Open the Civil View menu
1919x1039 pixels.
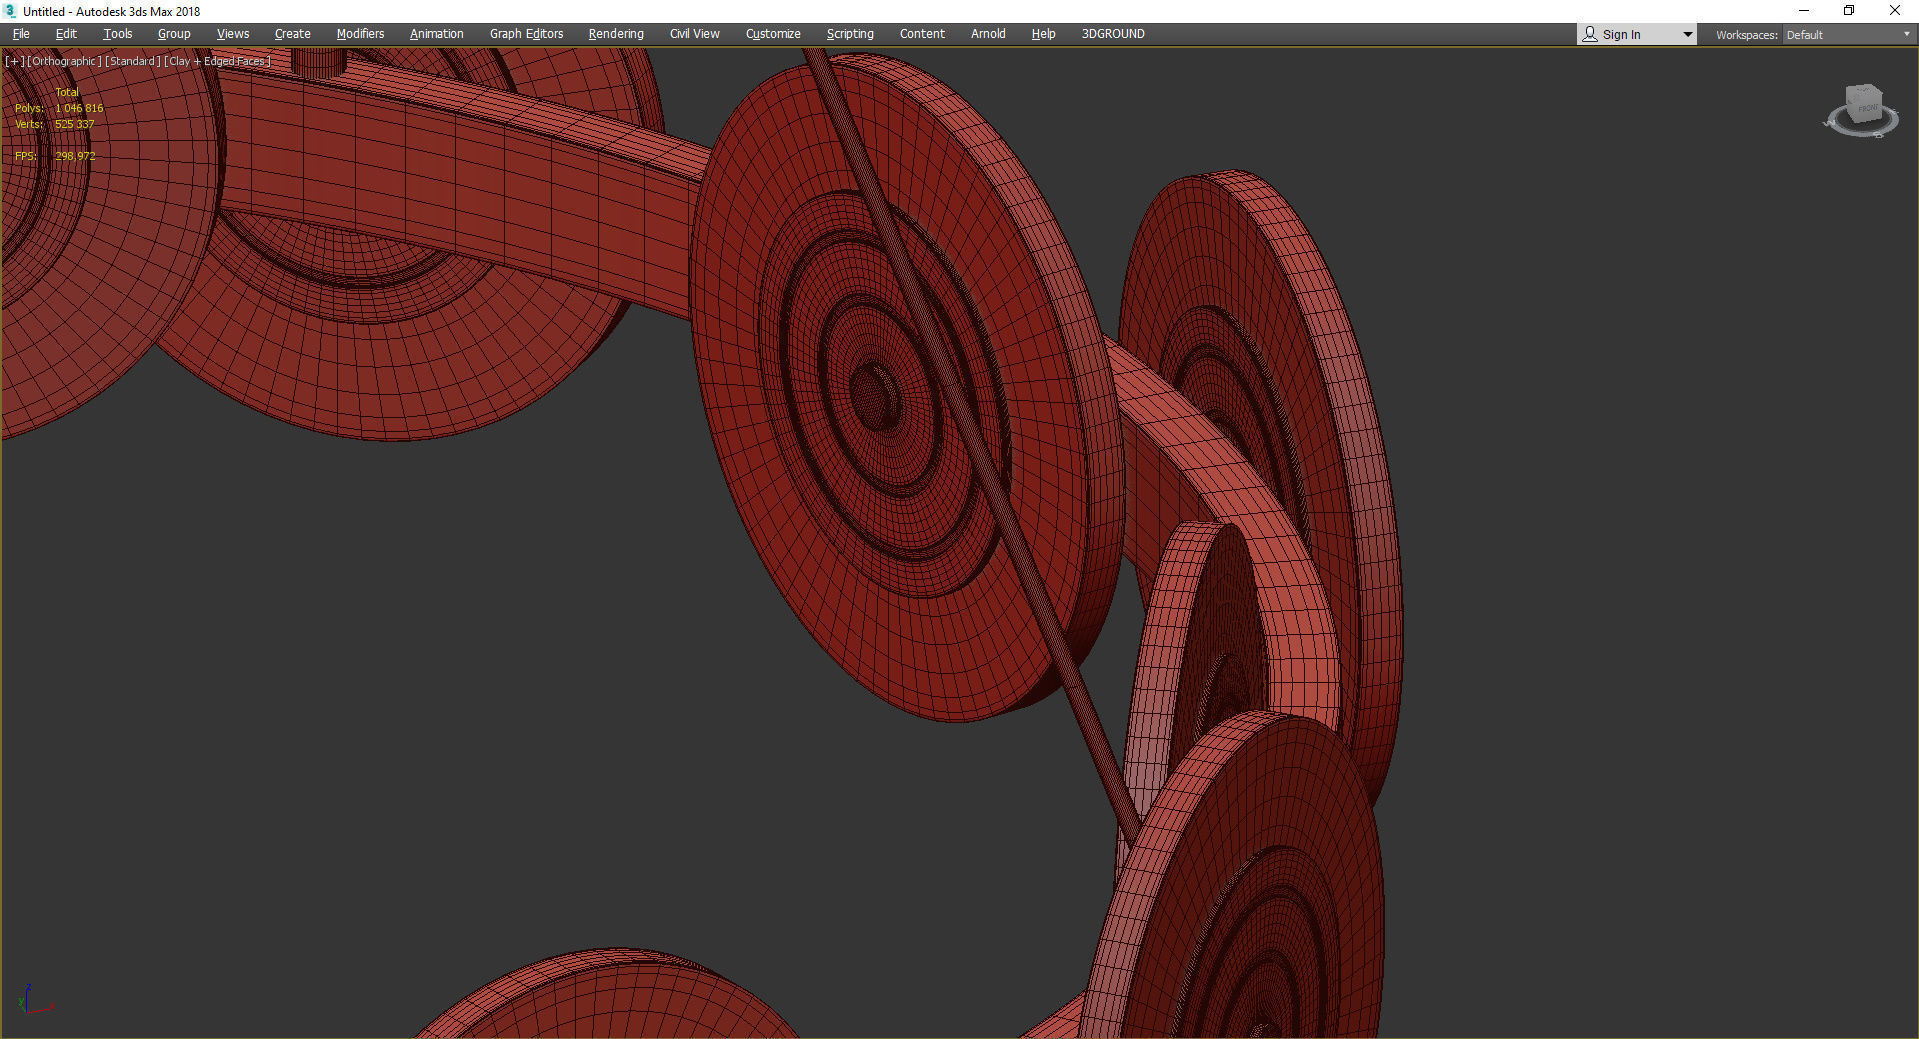coord(695,34)
